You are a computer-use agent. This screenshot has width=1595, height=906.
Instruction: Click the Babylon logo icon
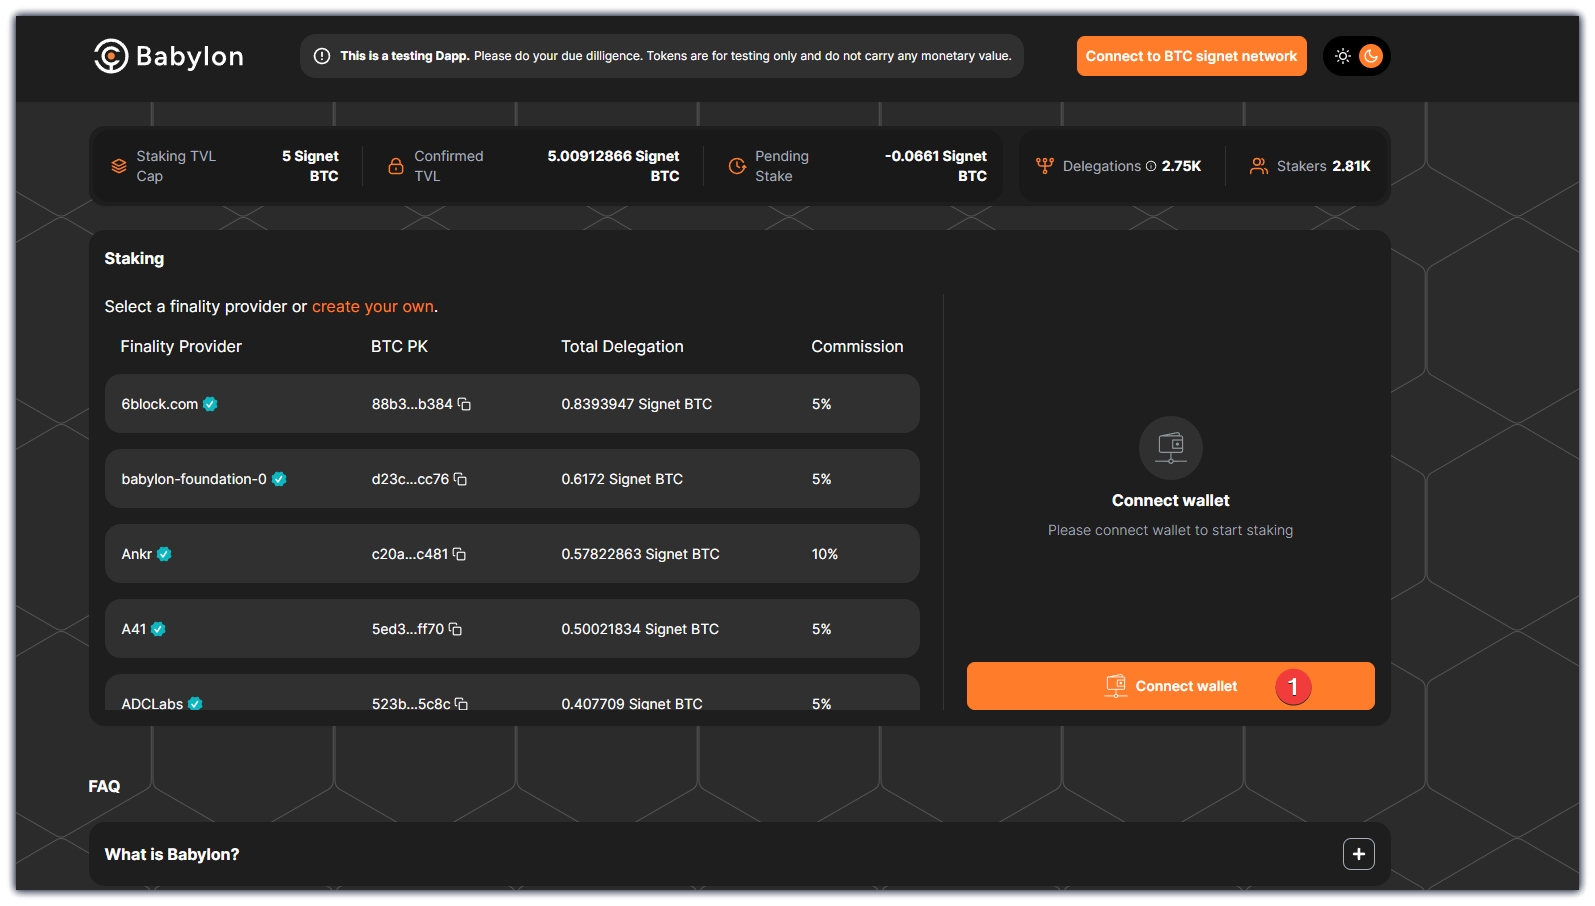point(111,56)
